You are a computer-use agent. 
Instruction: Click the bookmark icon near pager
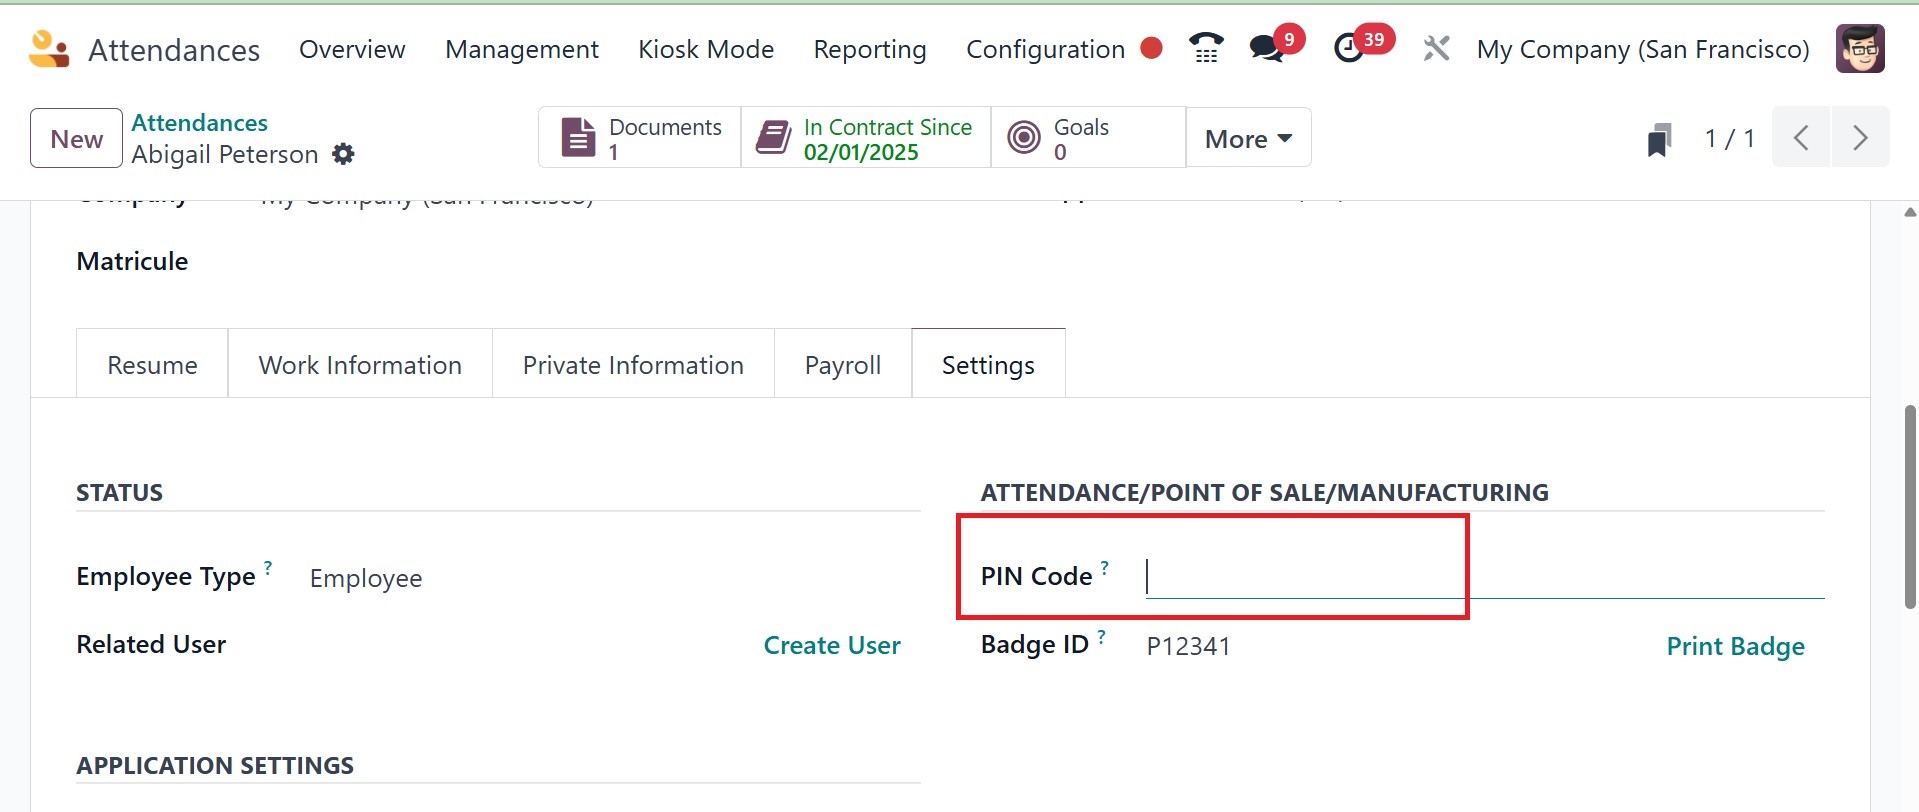(x=1659, y=139)
